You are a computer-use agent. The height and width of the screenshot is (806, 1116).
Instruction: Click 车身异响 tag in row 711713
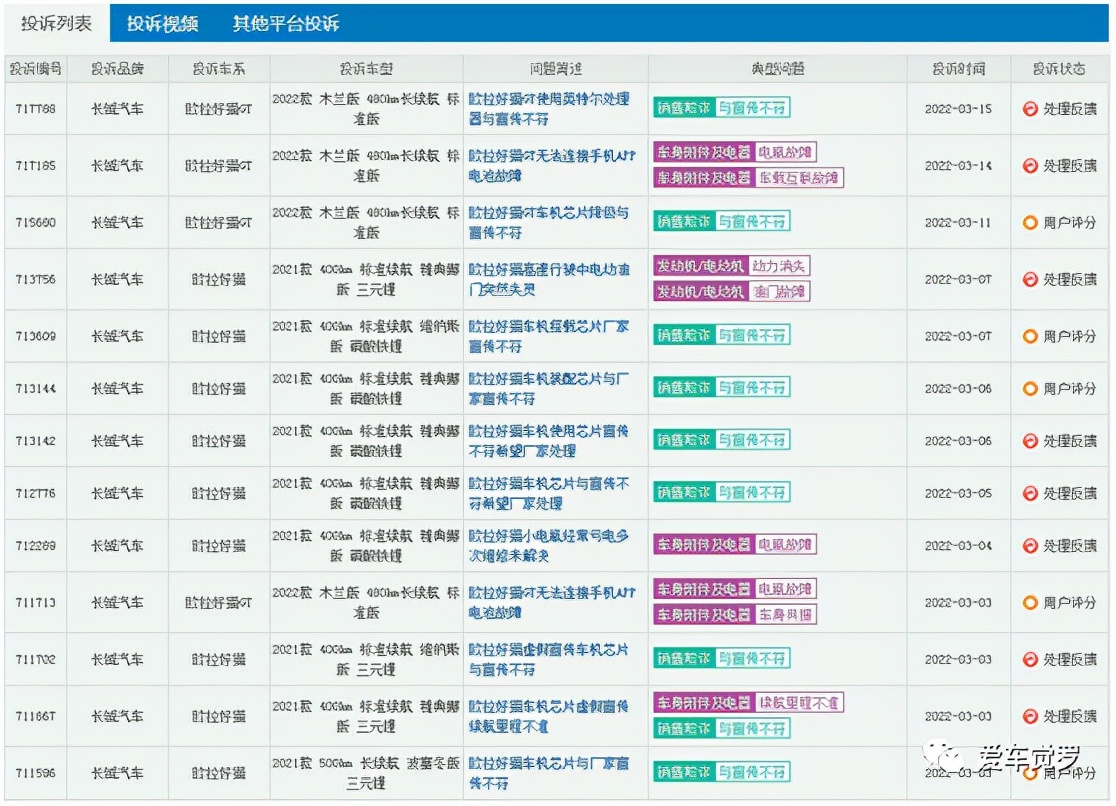click(x=785, y=615)
